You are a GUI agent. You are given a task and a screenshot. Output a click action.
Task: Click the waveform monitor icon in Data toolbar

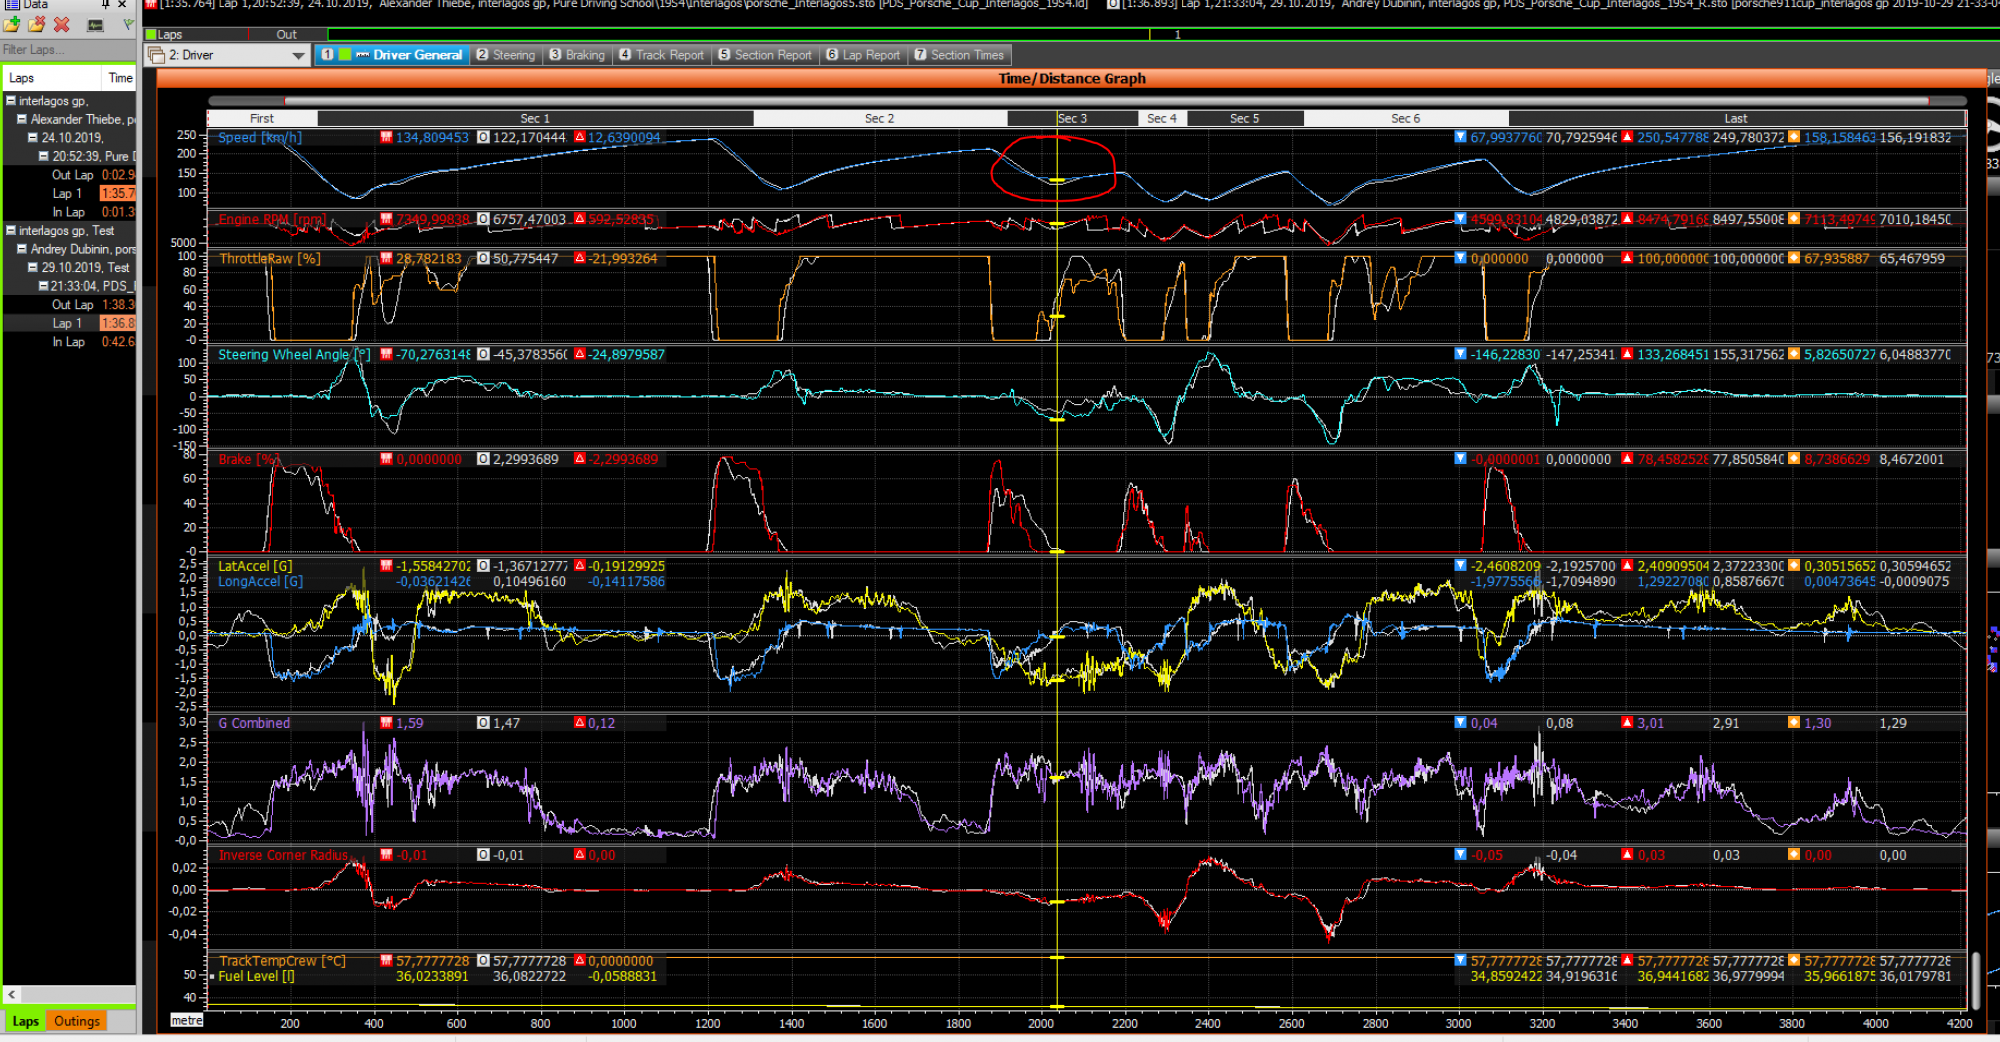coord(96,24)
